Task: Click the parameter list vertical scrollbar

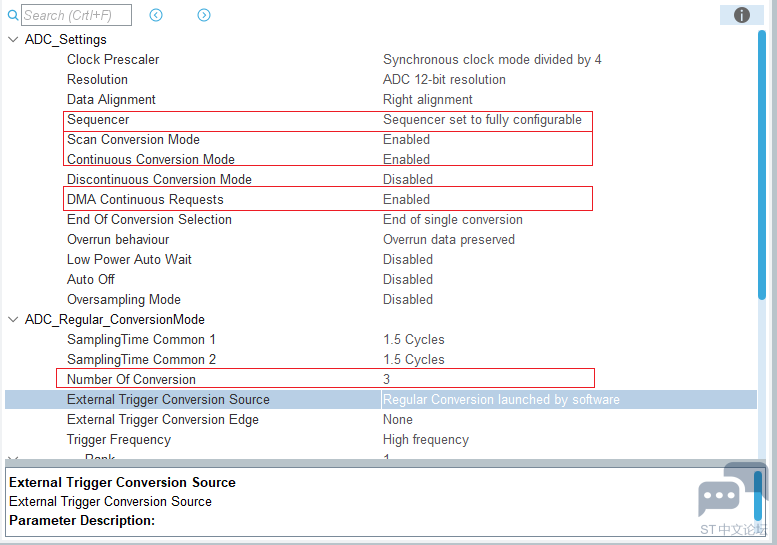Action: click(x=762, y=165)
